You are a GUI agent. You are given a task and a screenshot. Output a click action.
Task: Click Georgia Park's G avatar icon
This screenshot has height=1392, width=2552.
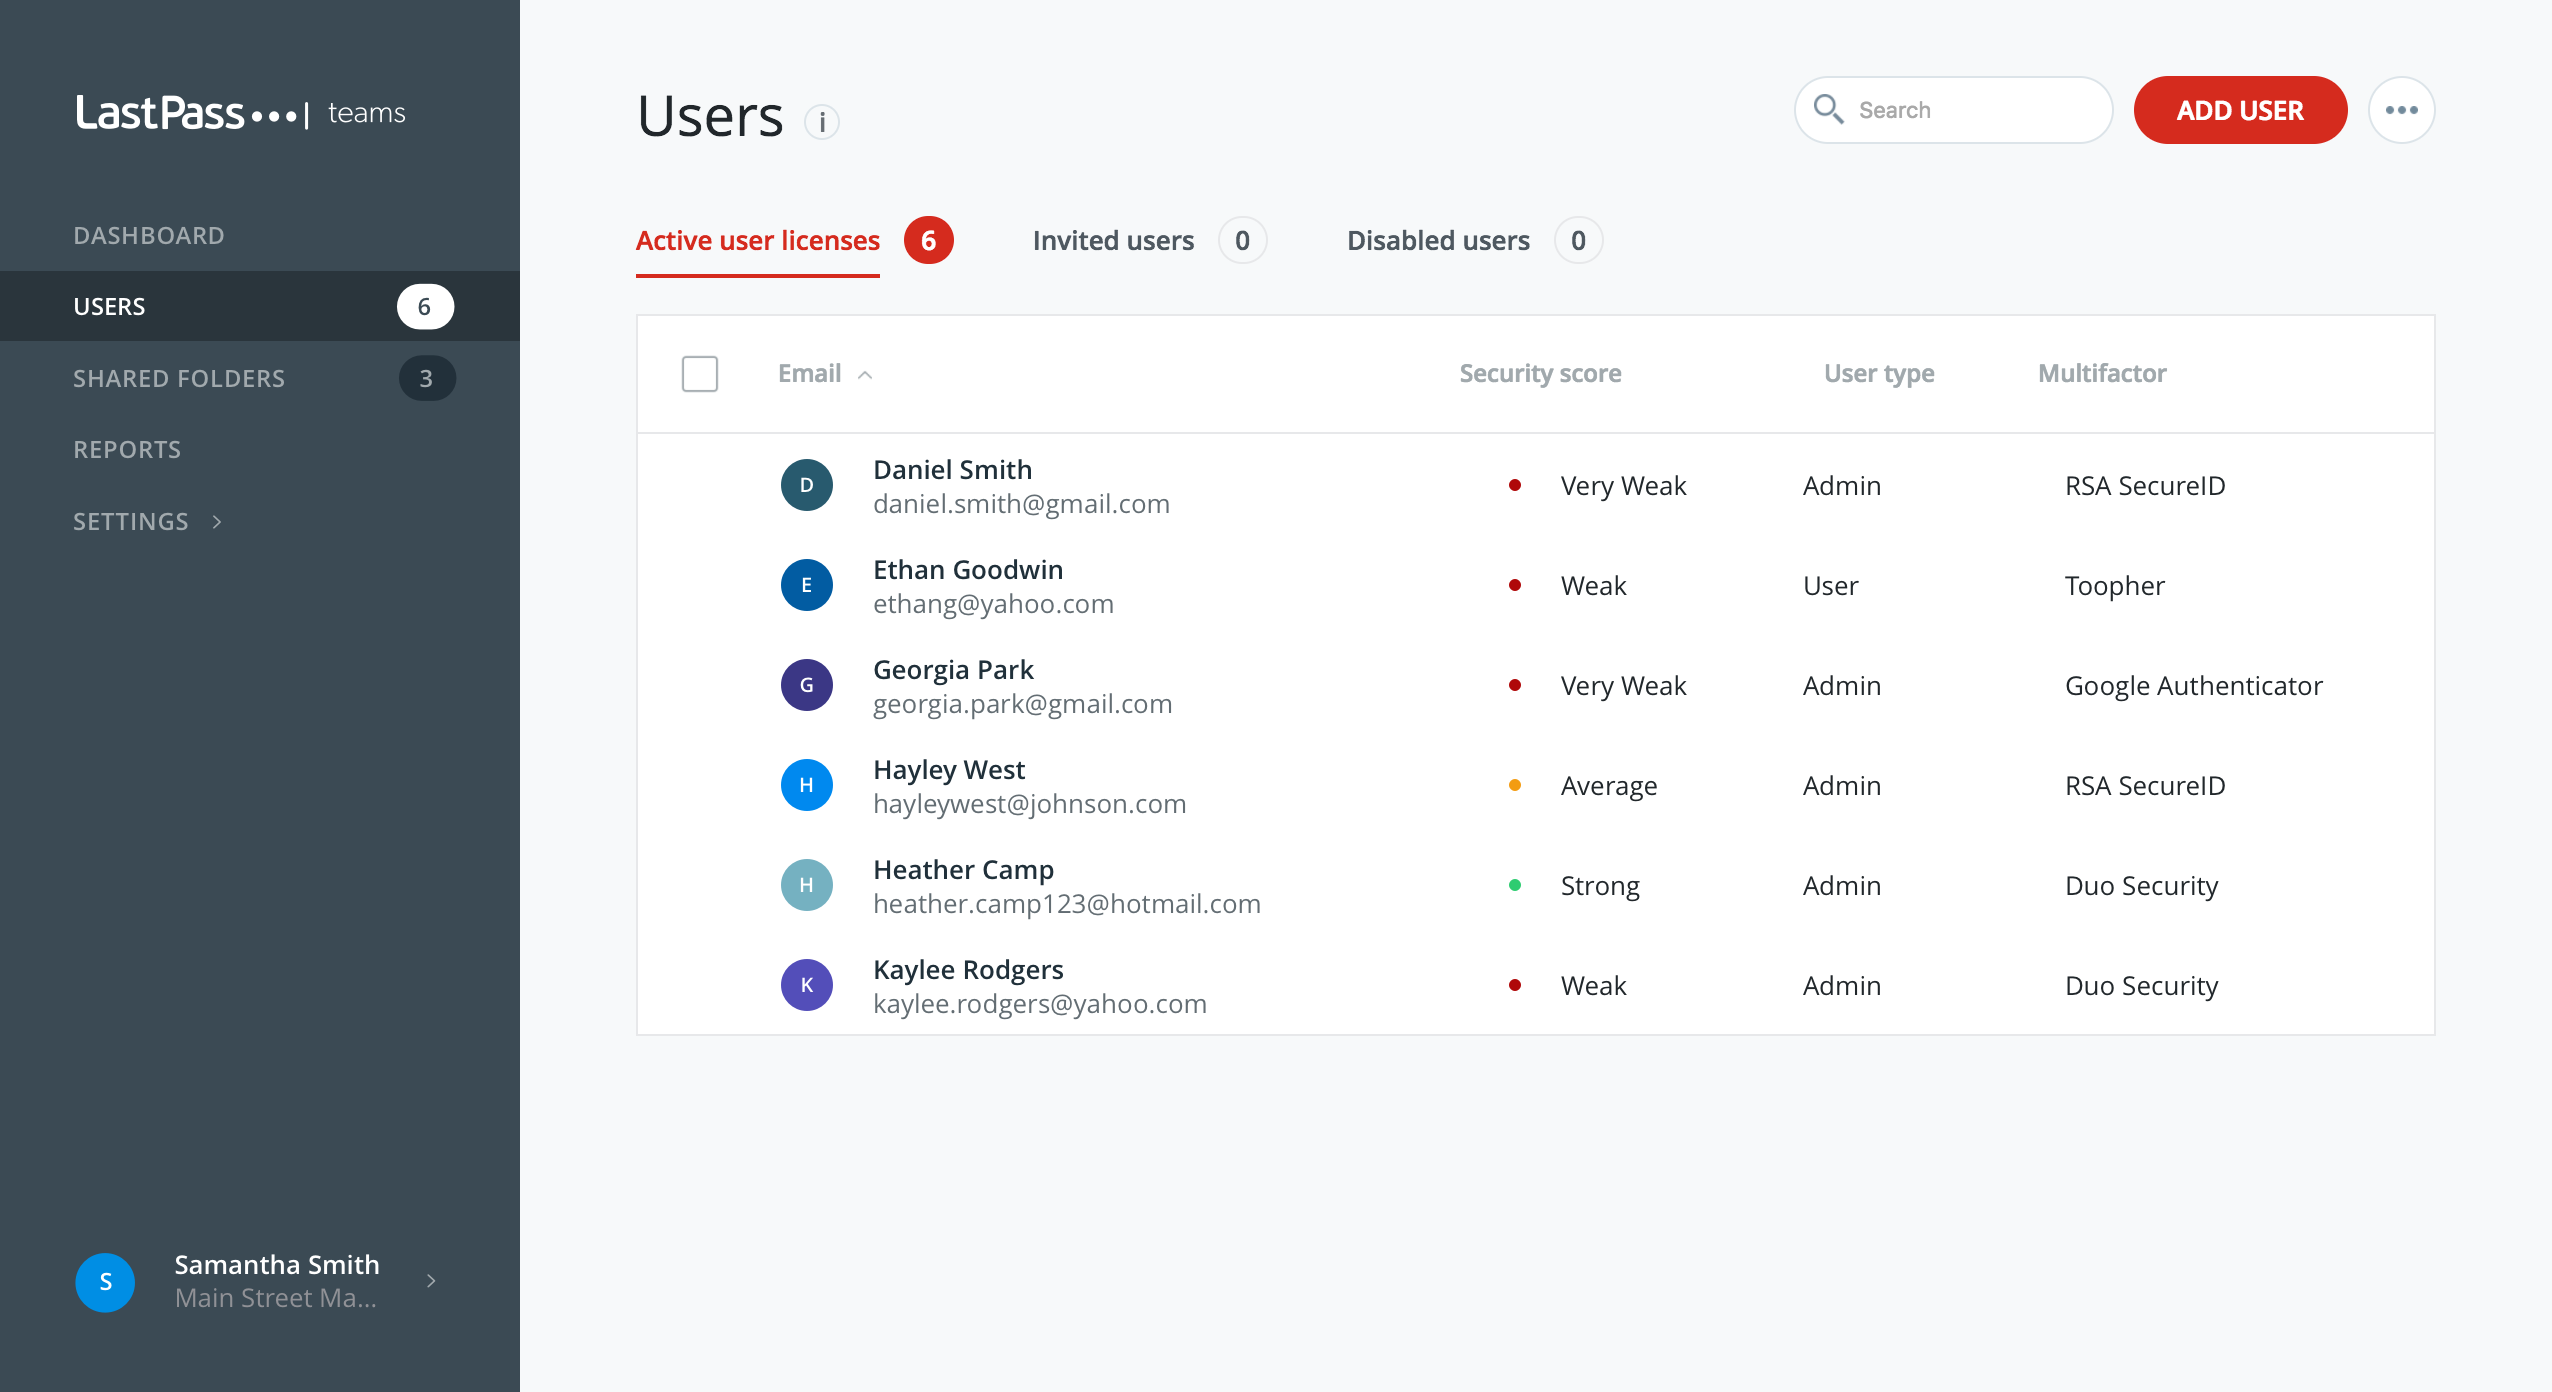806,685
